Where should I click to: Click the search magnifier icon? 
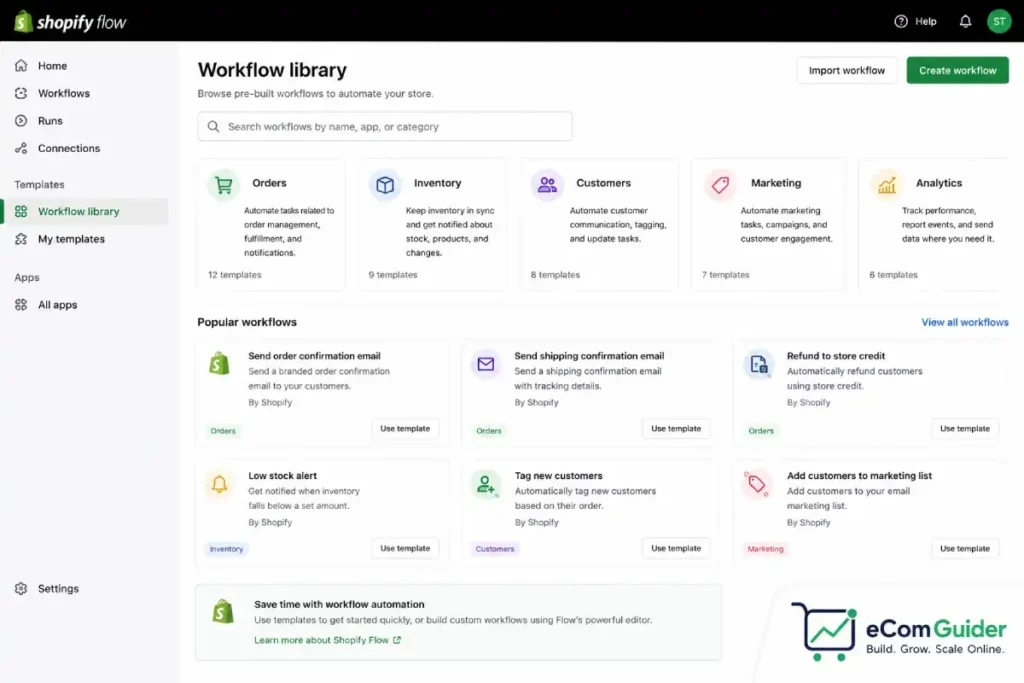213,126
